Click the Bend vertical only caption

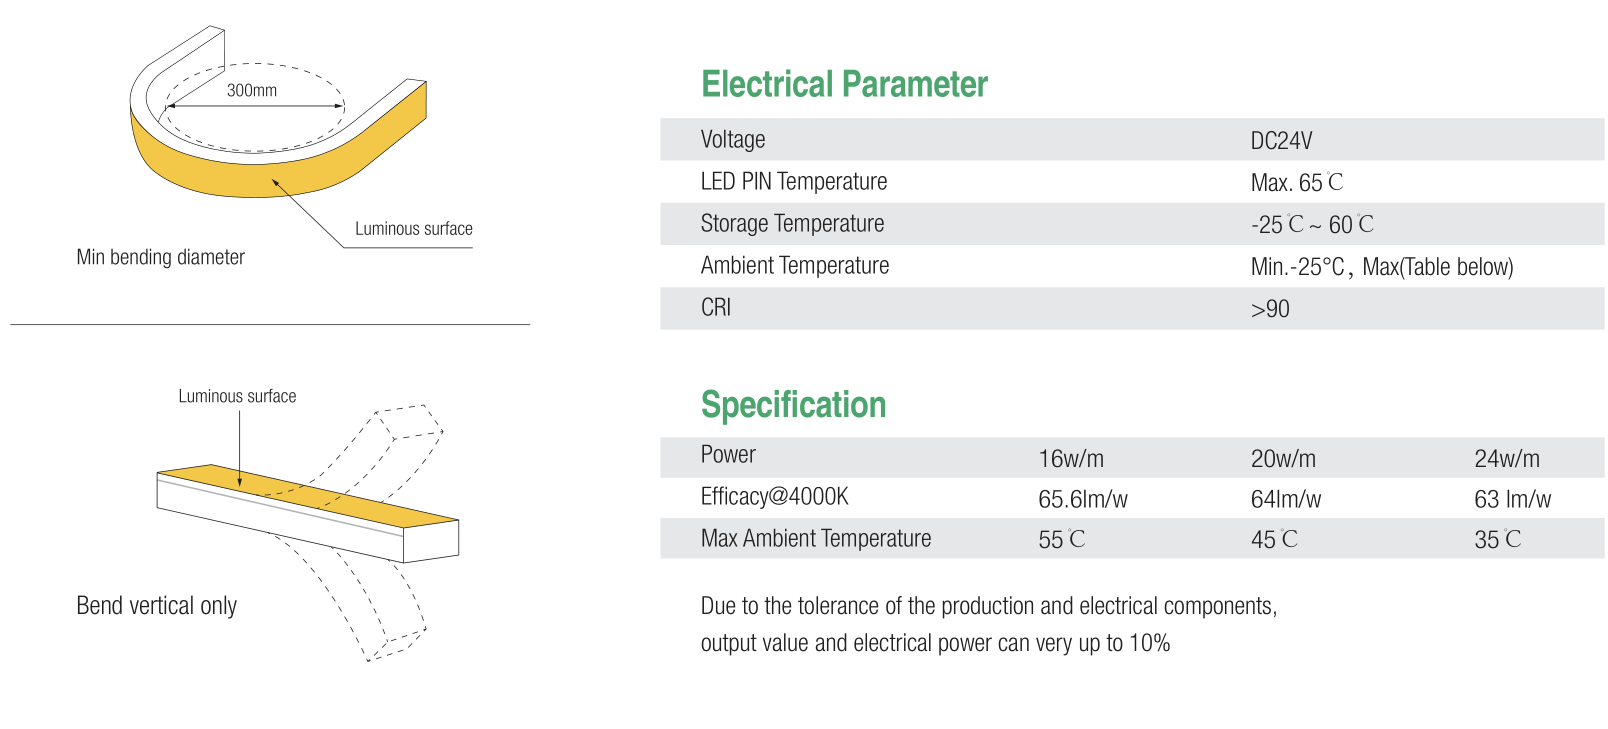(x=157, y=606)
